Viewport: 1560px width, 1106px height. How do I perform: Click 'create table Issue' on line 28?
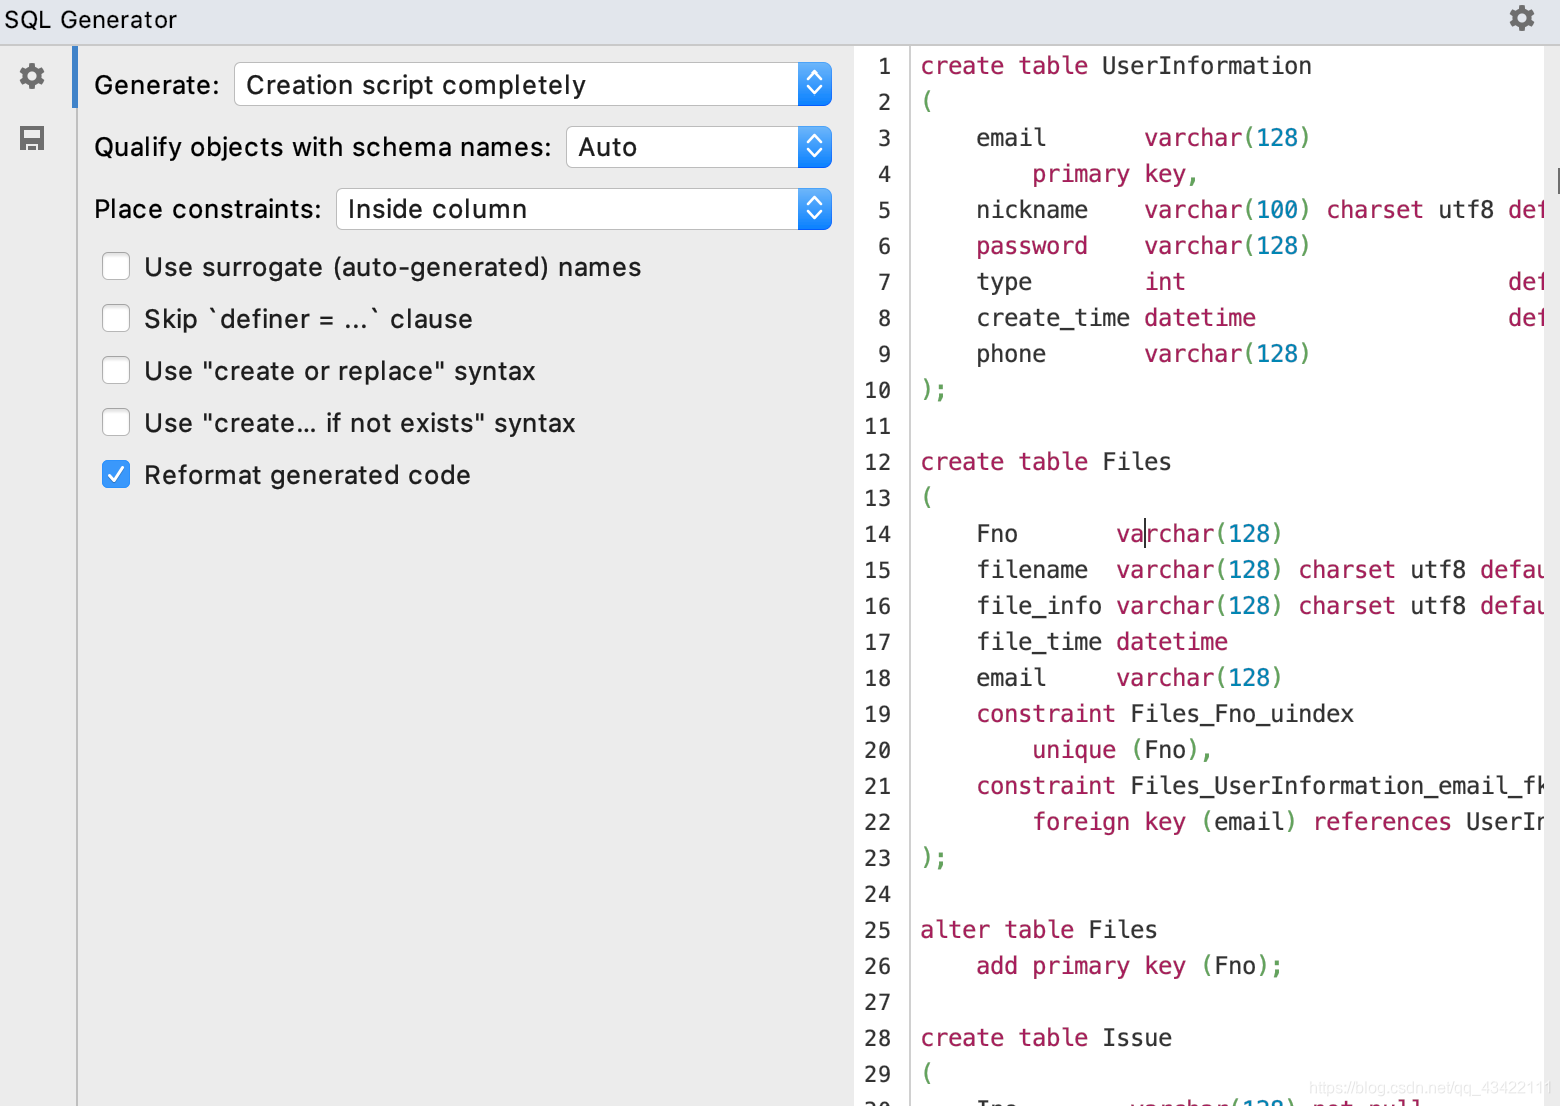coord(1046,1038)
